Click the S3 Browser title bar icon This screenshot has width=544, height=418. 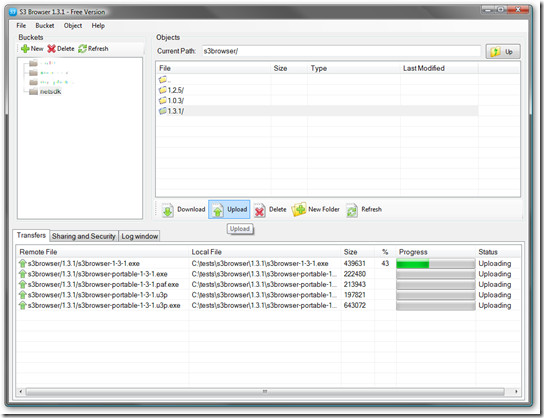click(x=13, y=12)
